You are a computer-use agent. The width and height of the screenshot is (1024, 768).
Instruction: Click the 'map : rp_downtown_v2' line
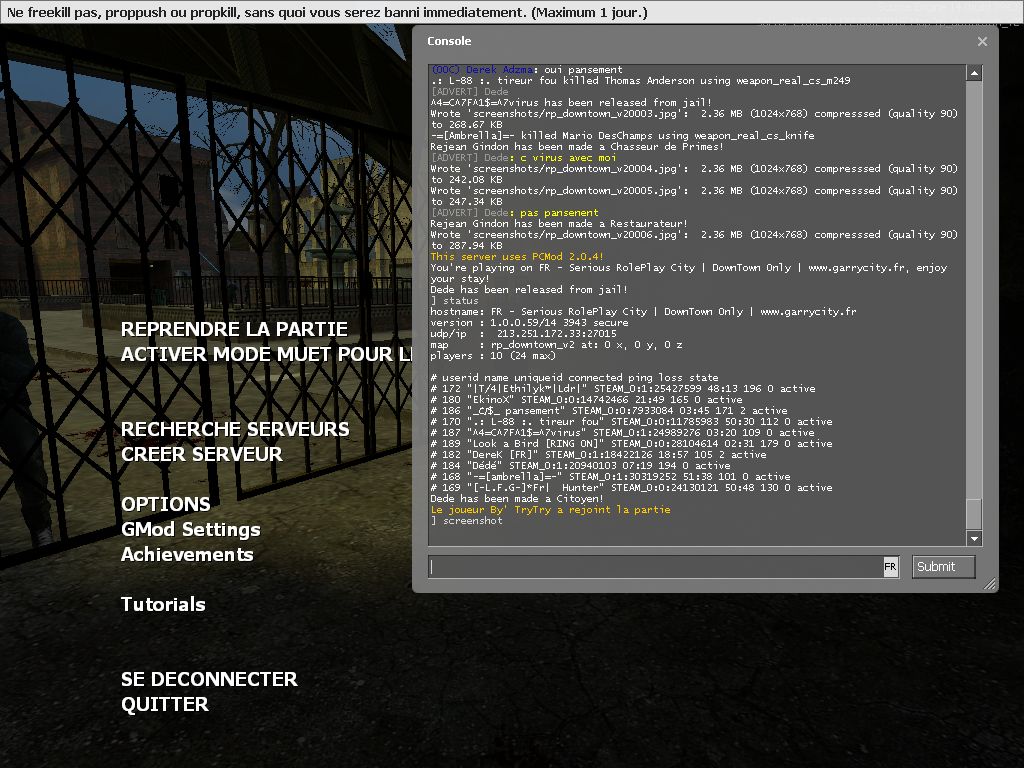tap(556, 345)
